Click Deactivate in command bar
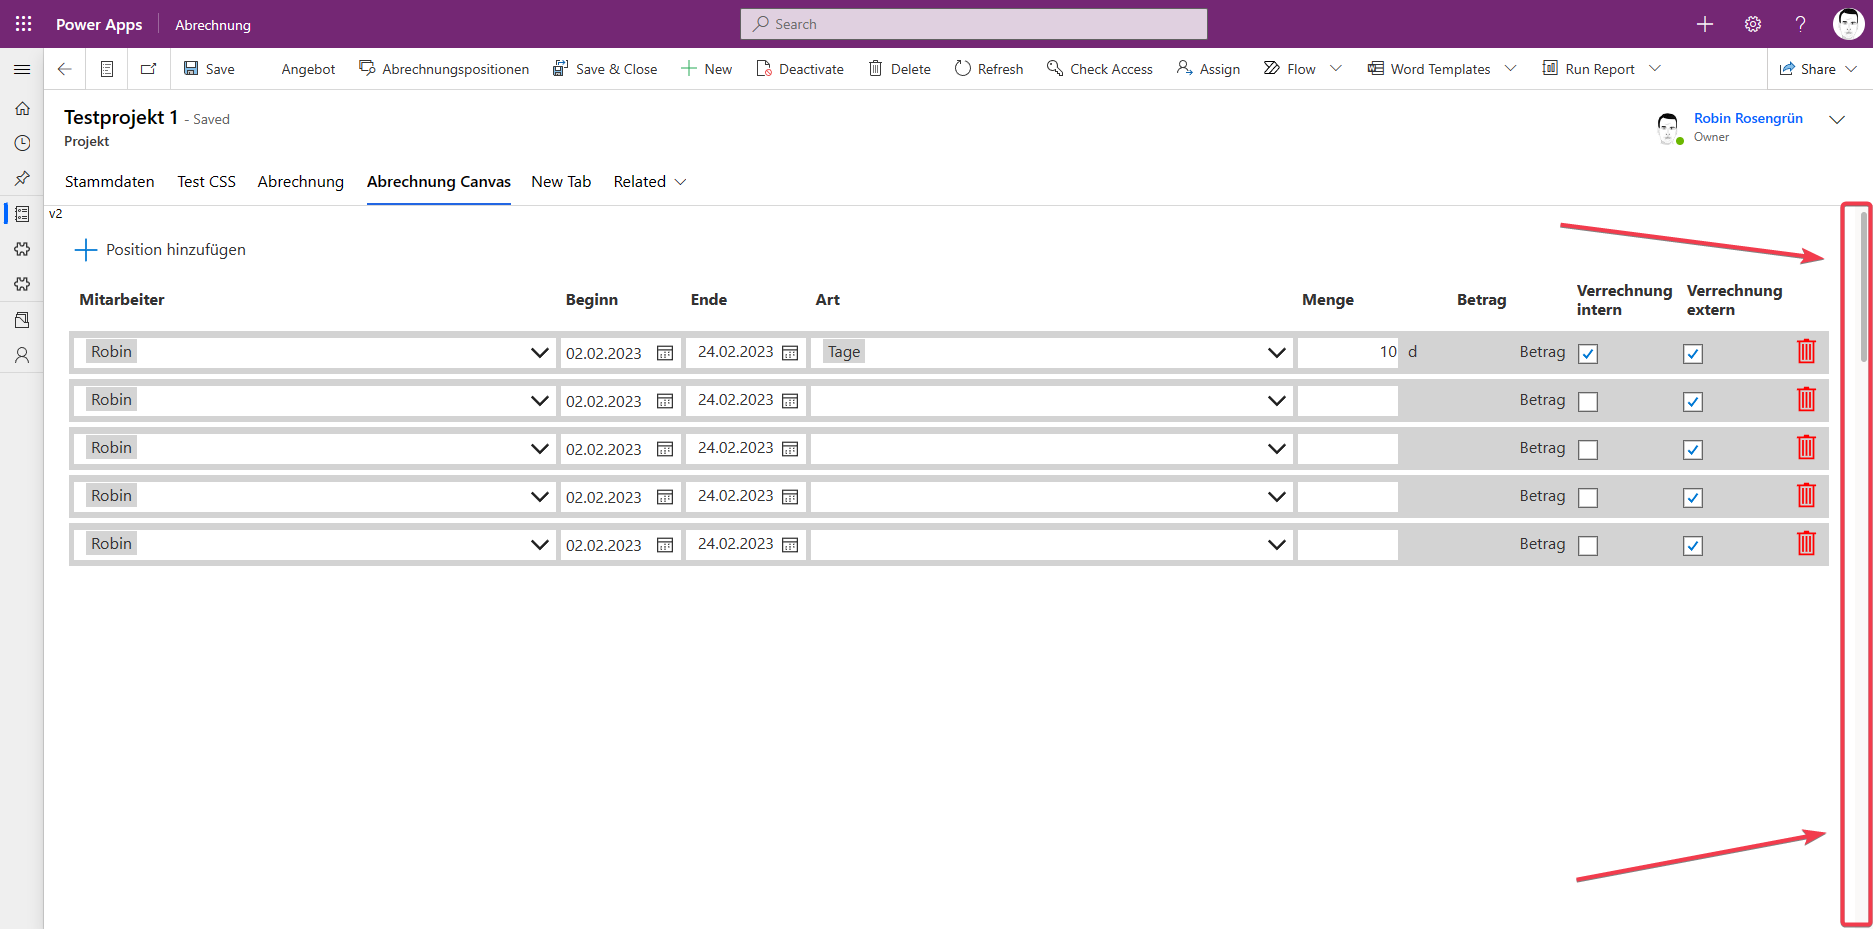This screenshot has height=929, width=1873. 800,69
